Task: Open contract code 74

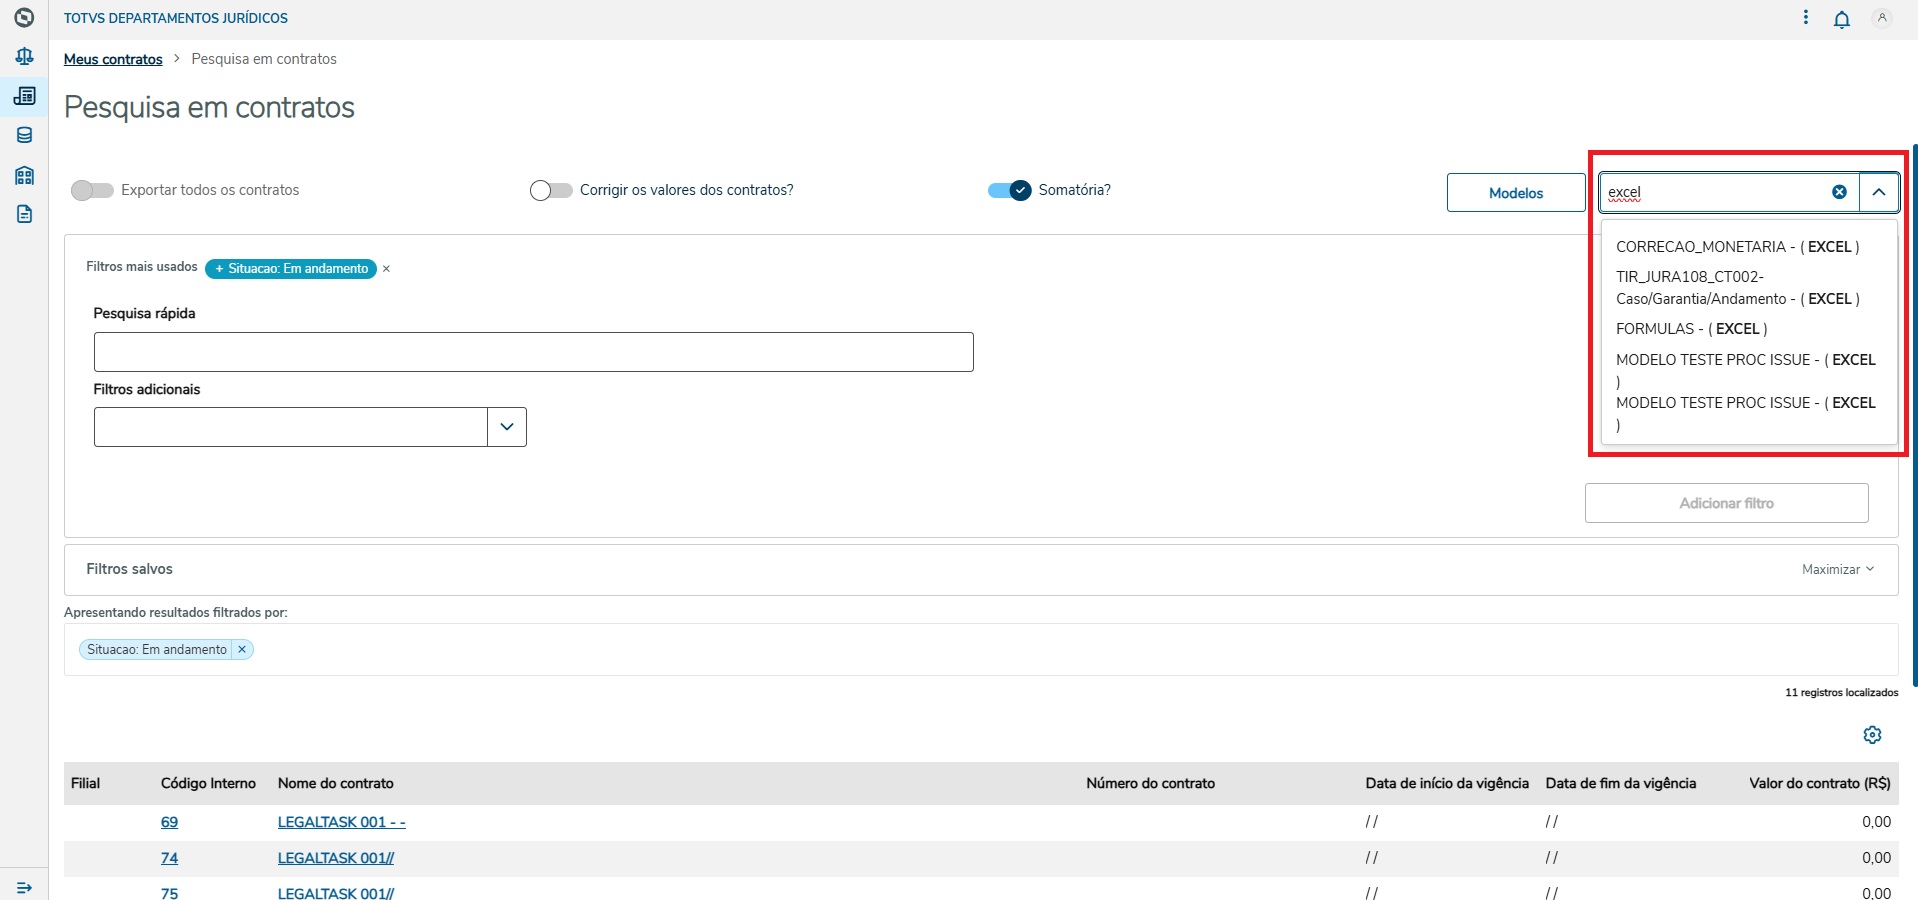Action: 169,858
